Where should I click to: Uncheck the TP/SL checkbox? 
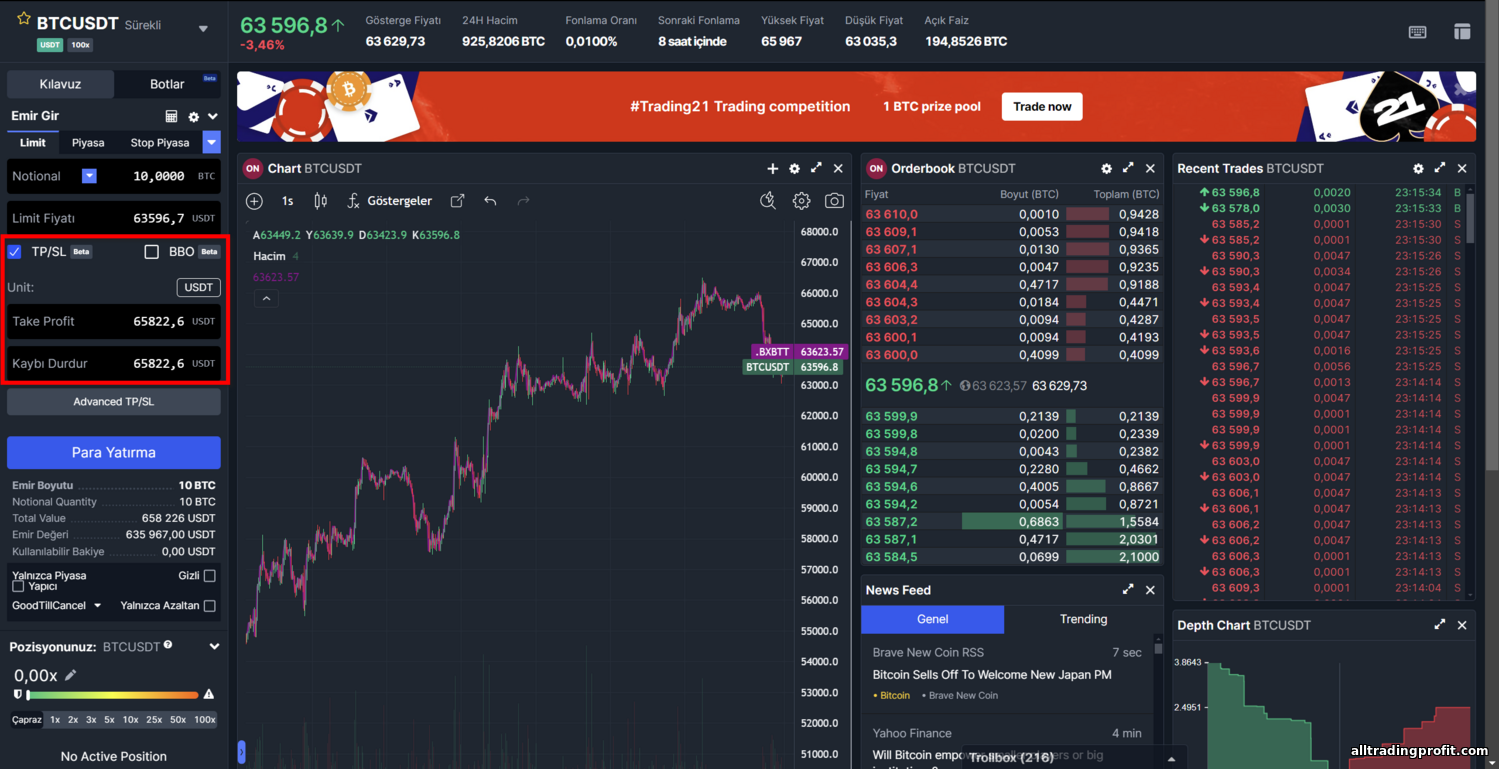[15, 252]
